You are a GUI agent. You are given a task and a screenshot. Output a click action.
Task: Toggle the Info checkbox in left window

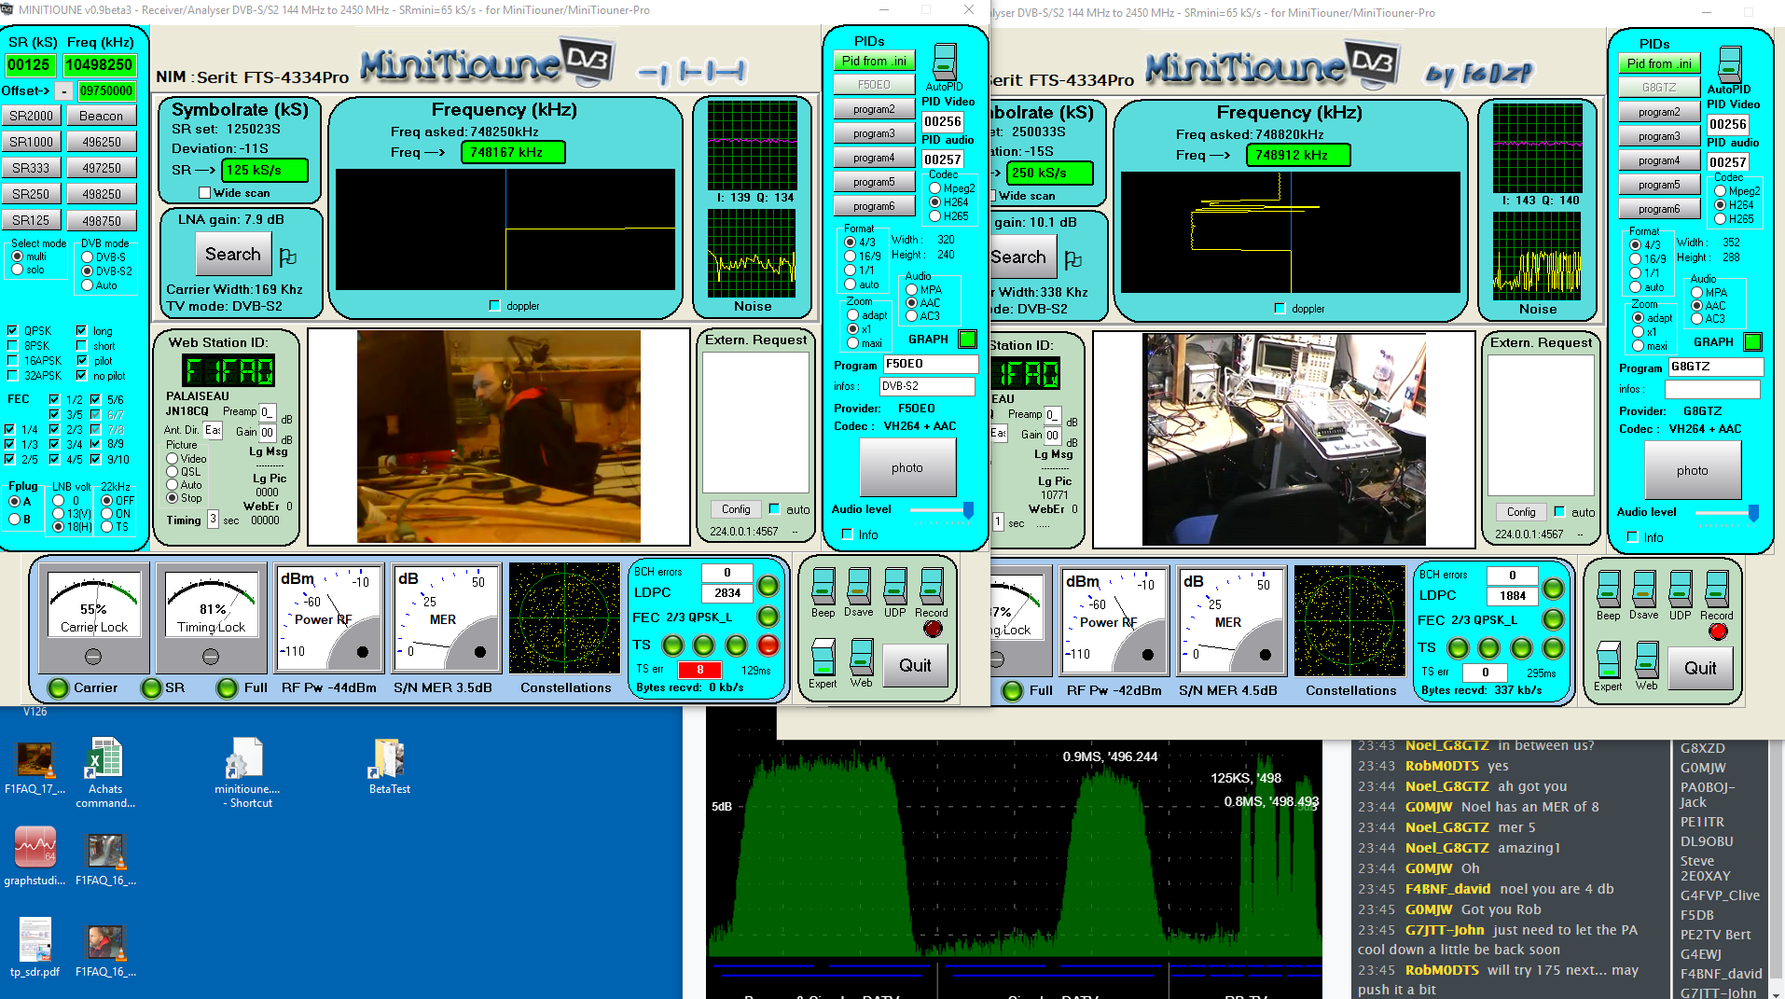click(848, 534)
